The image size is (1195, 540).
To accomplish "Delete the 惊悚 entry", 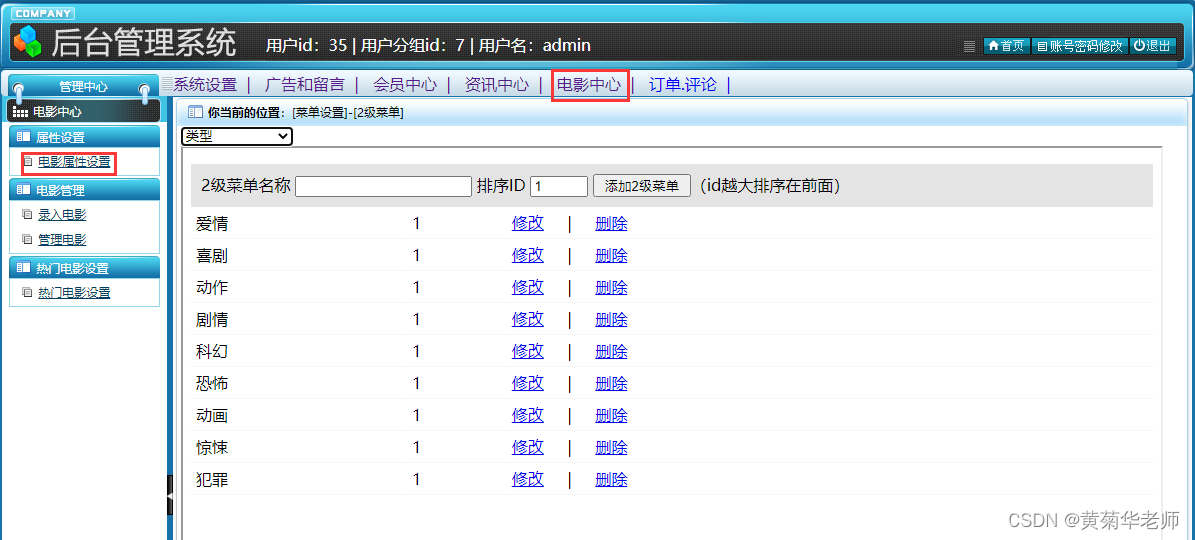I will coord(611,448).
